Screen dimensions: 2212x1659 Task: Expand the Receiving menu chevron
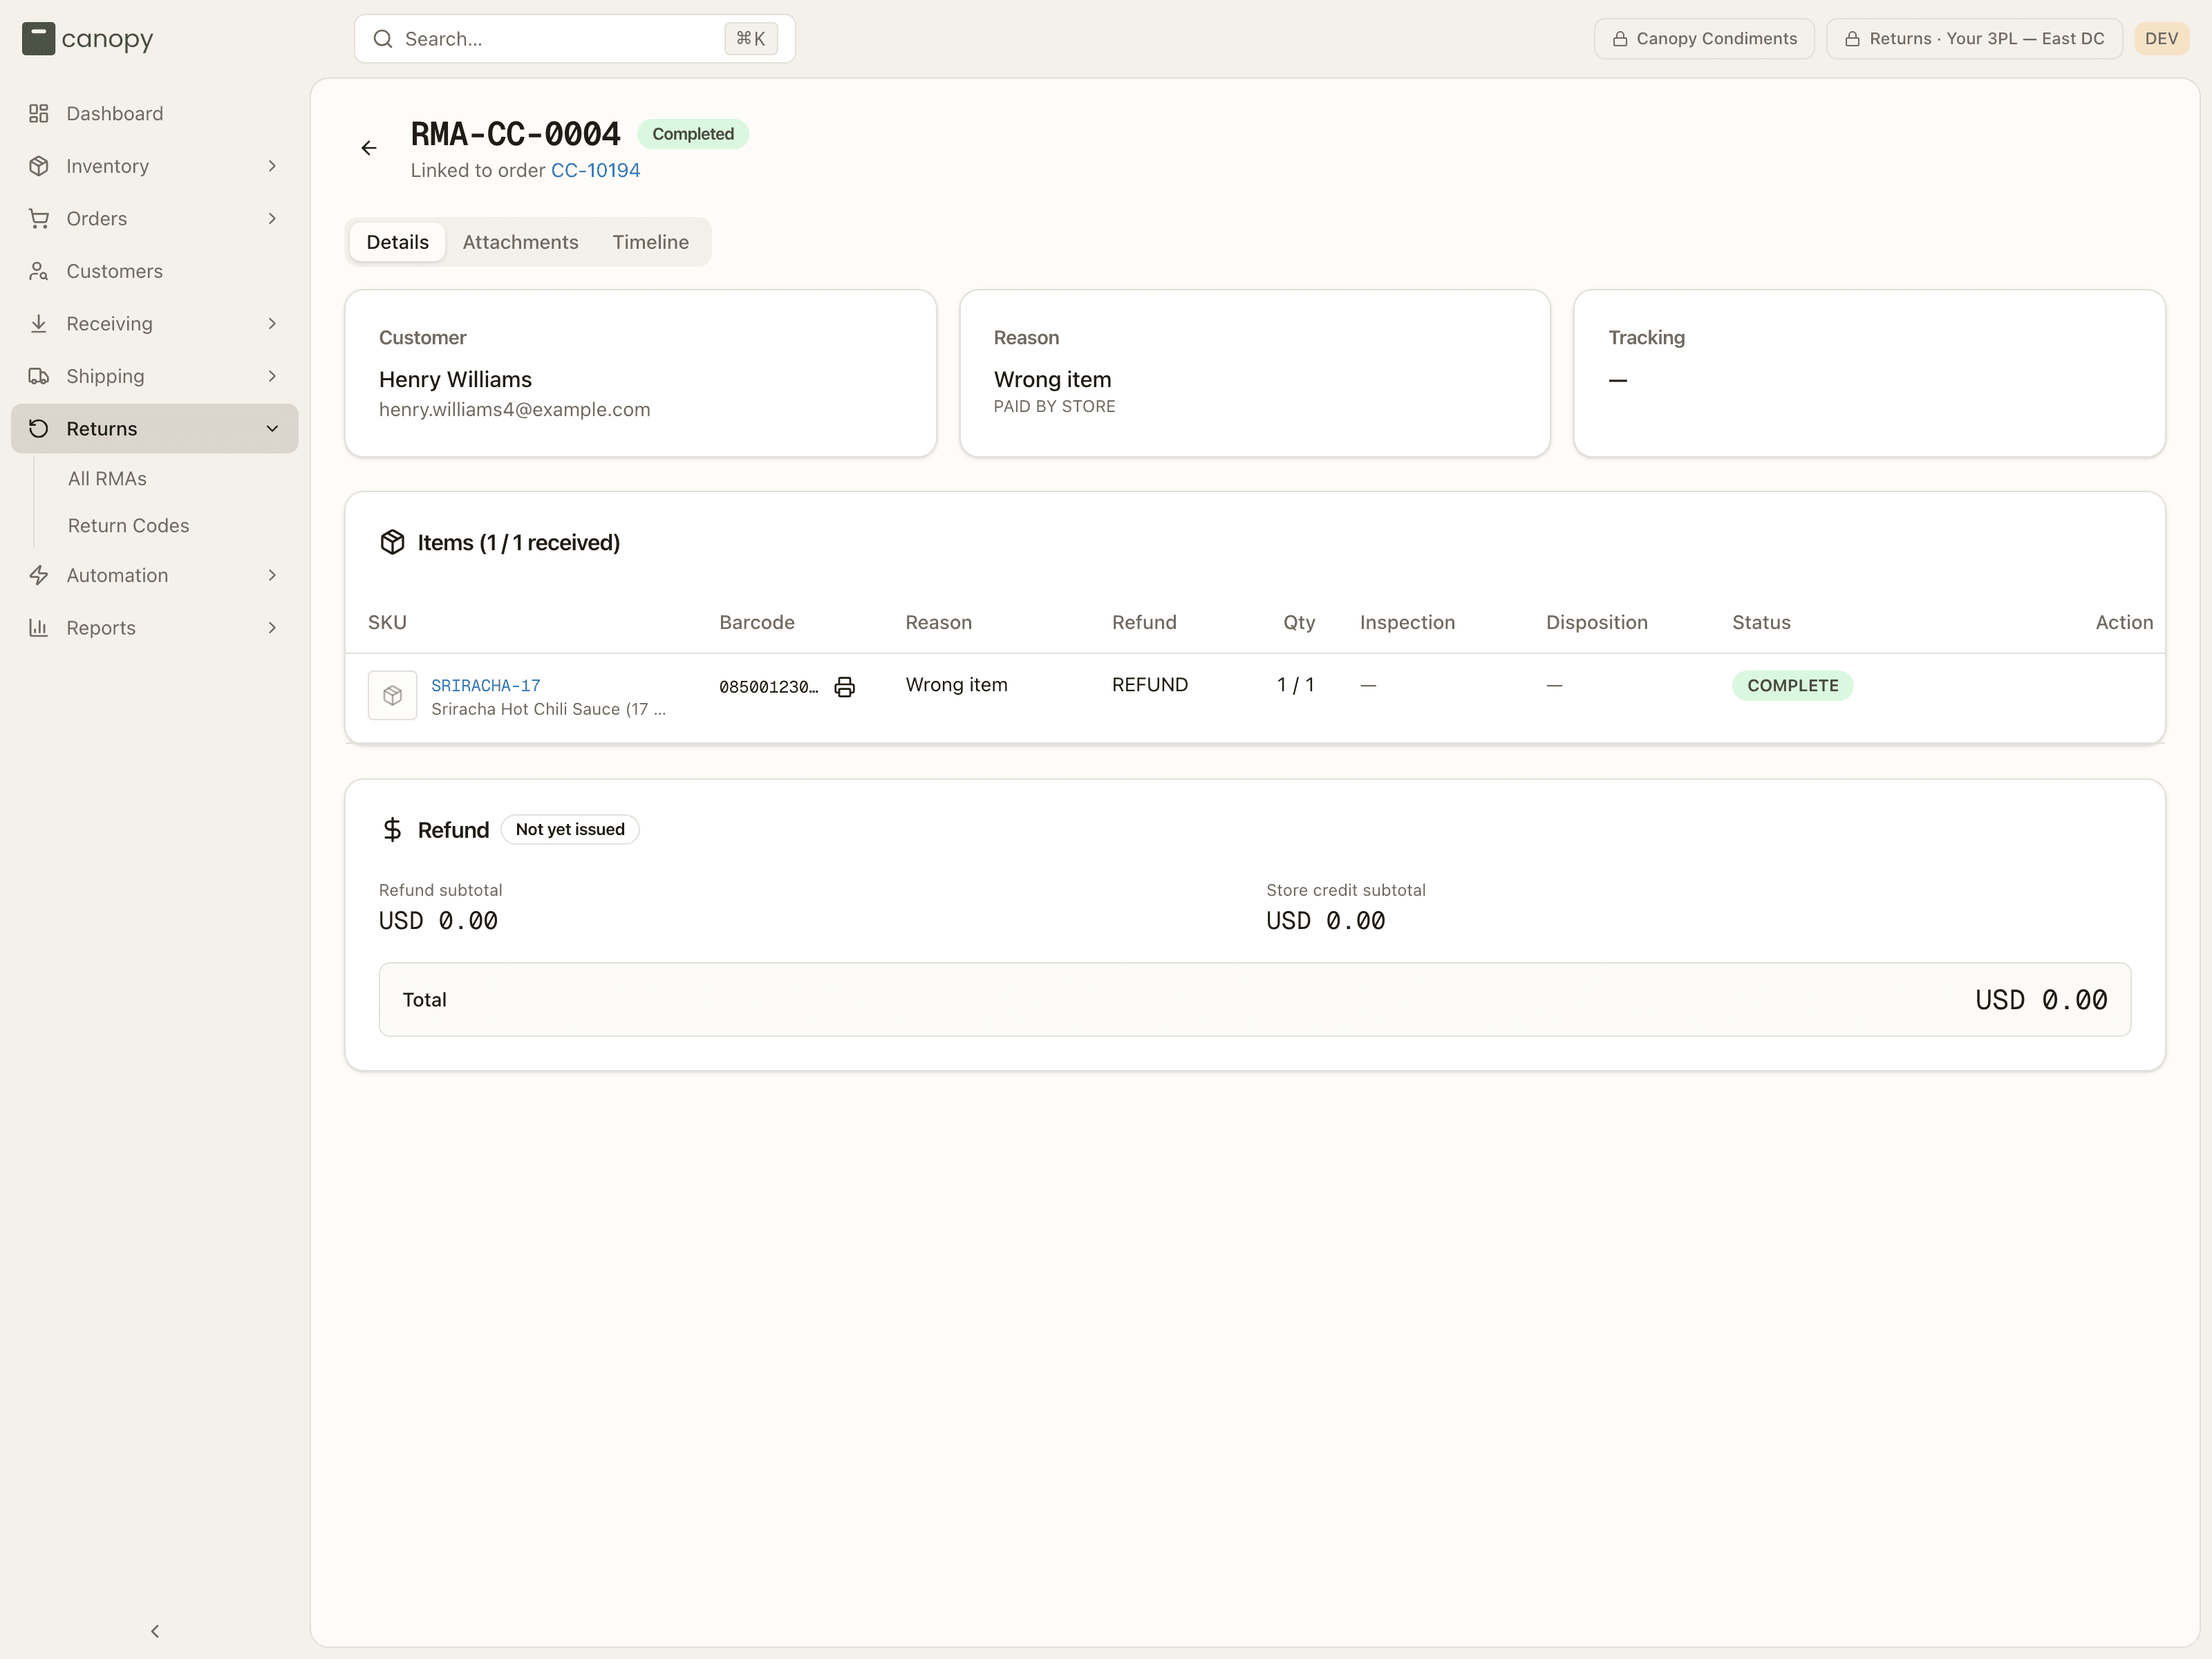click(272, 324)
